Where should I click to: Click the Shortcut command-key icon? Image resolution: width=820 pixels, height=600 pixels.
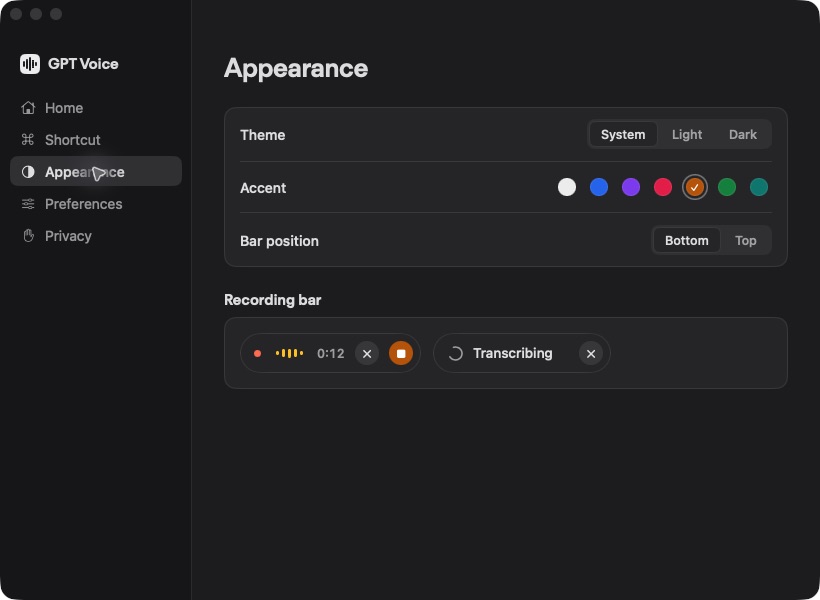28,140
